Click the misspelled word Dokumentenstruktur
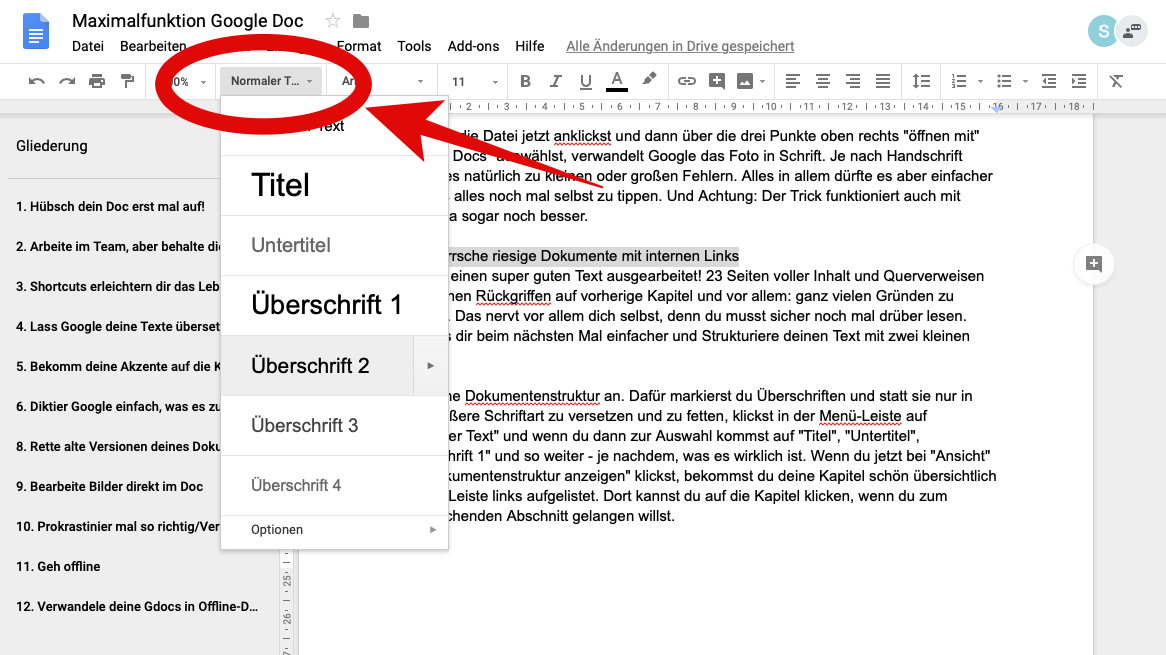 532,396
